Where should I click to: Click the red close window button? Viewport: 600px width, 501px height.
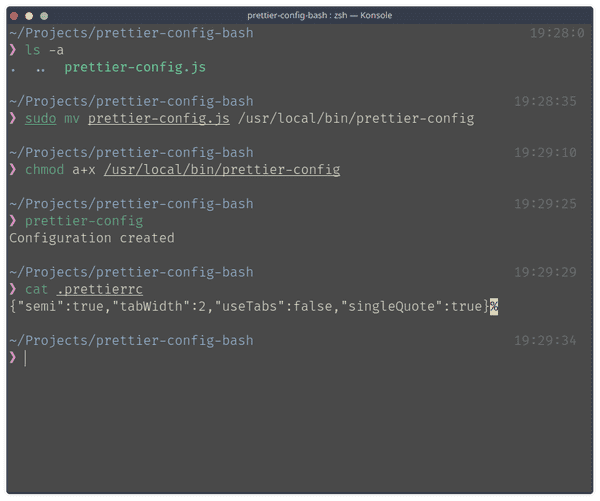[14, 16]
